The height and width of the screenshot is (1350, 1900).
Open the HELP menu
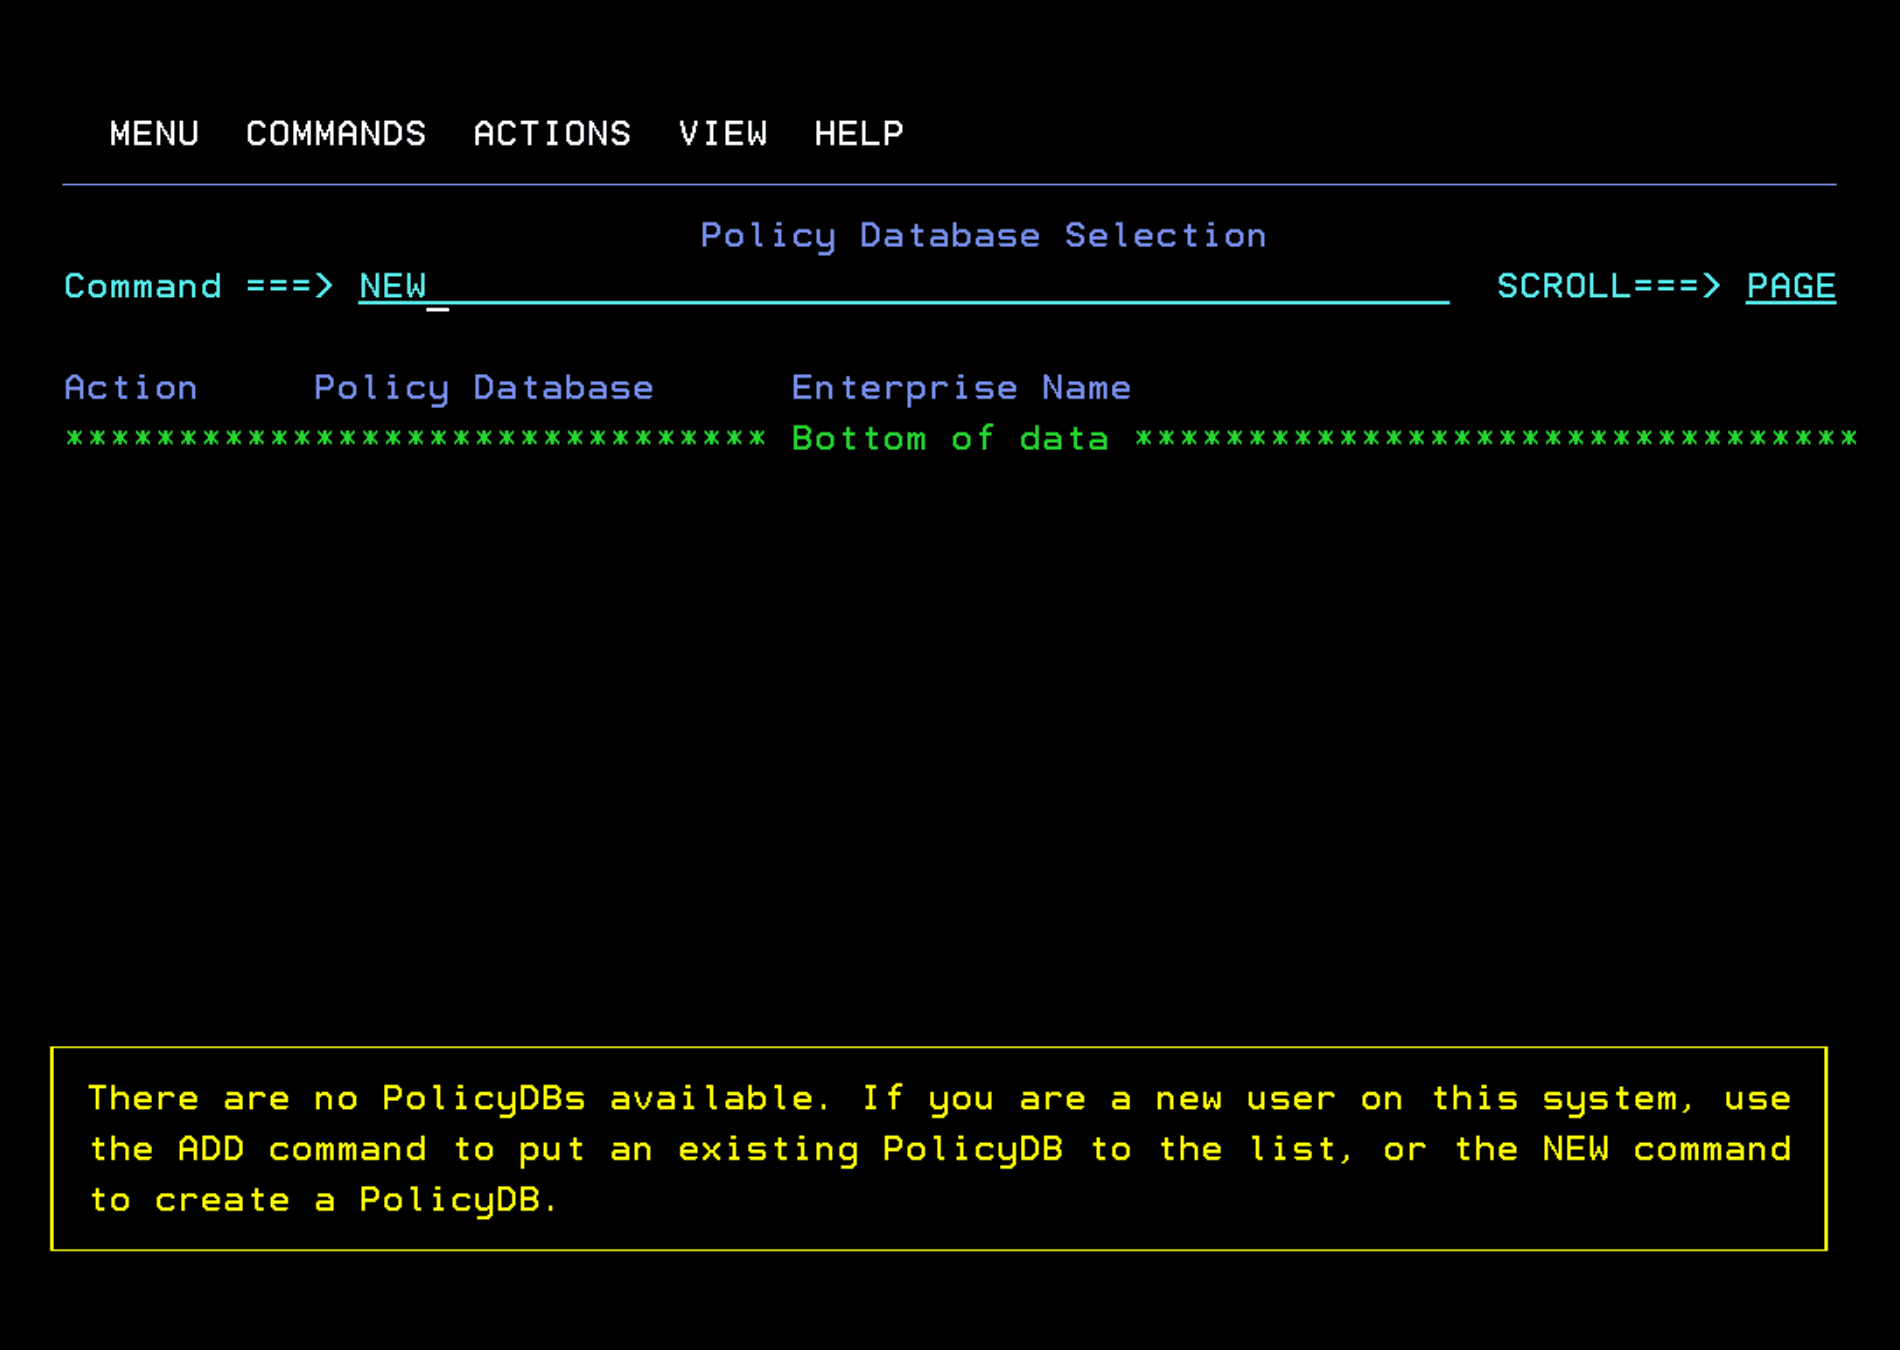[859, 133]
